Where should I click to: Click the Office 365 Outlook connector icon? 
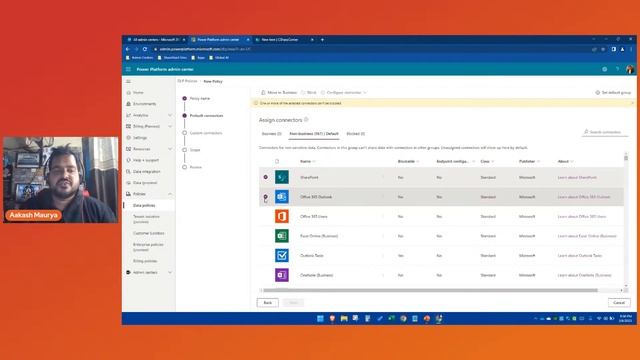(282, 197)
